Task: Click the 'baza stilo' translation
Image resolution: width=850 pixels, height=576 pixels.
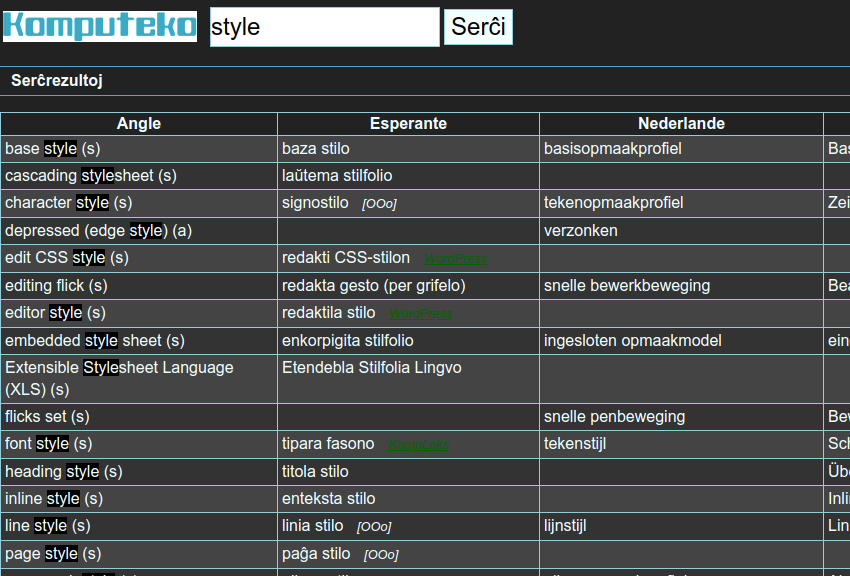Action: tap(315, 148)
